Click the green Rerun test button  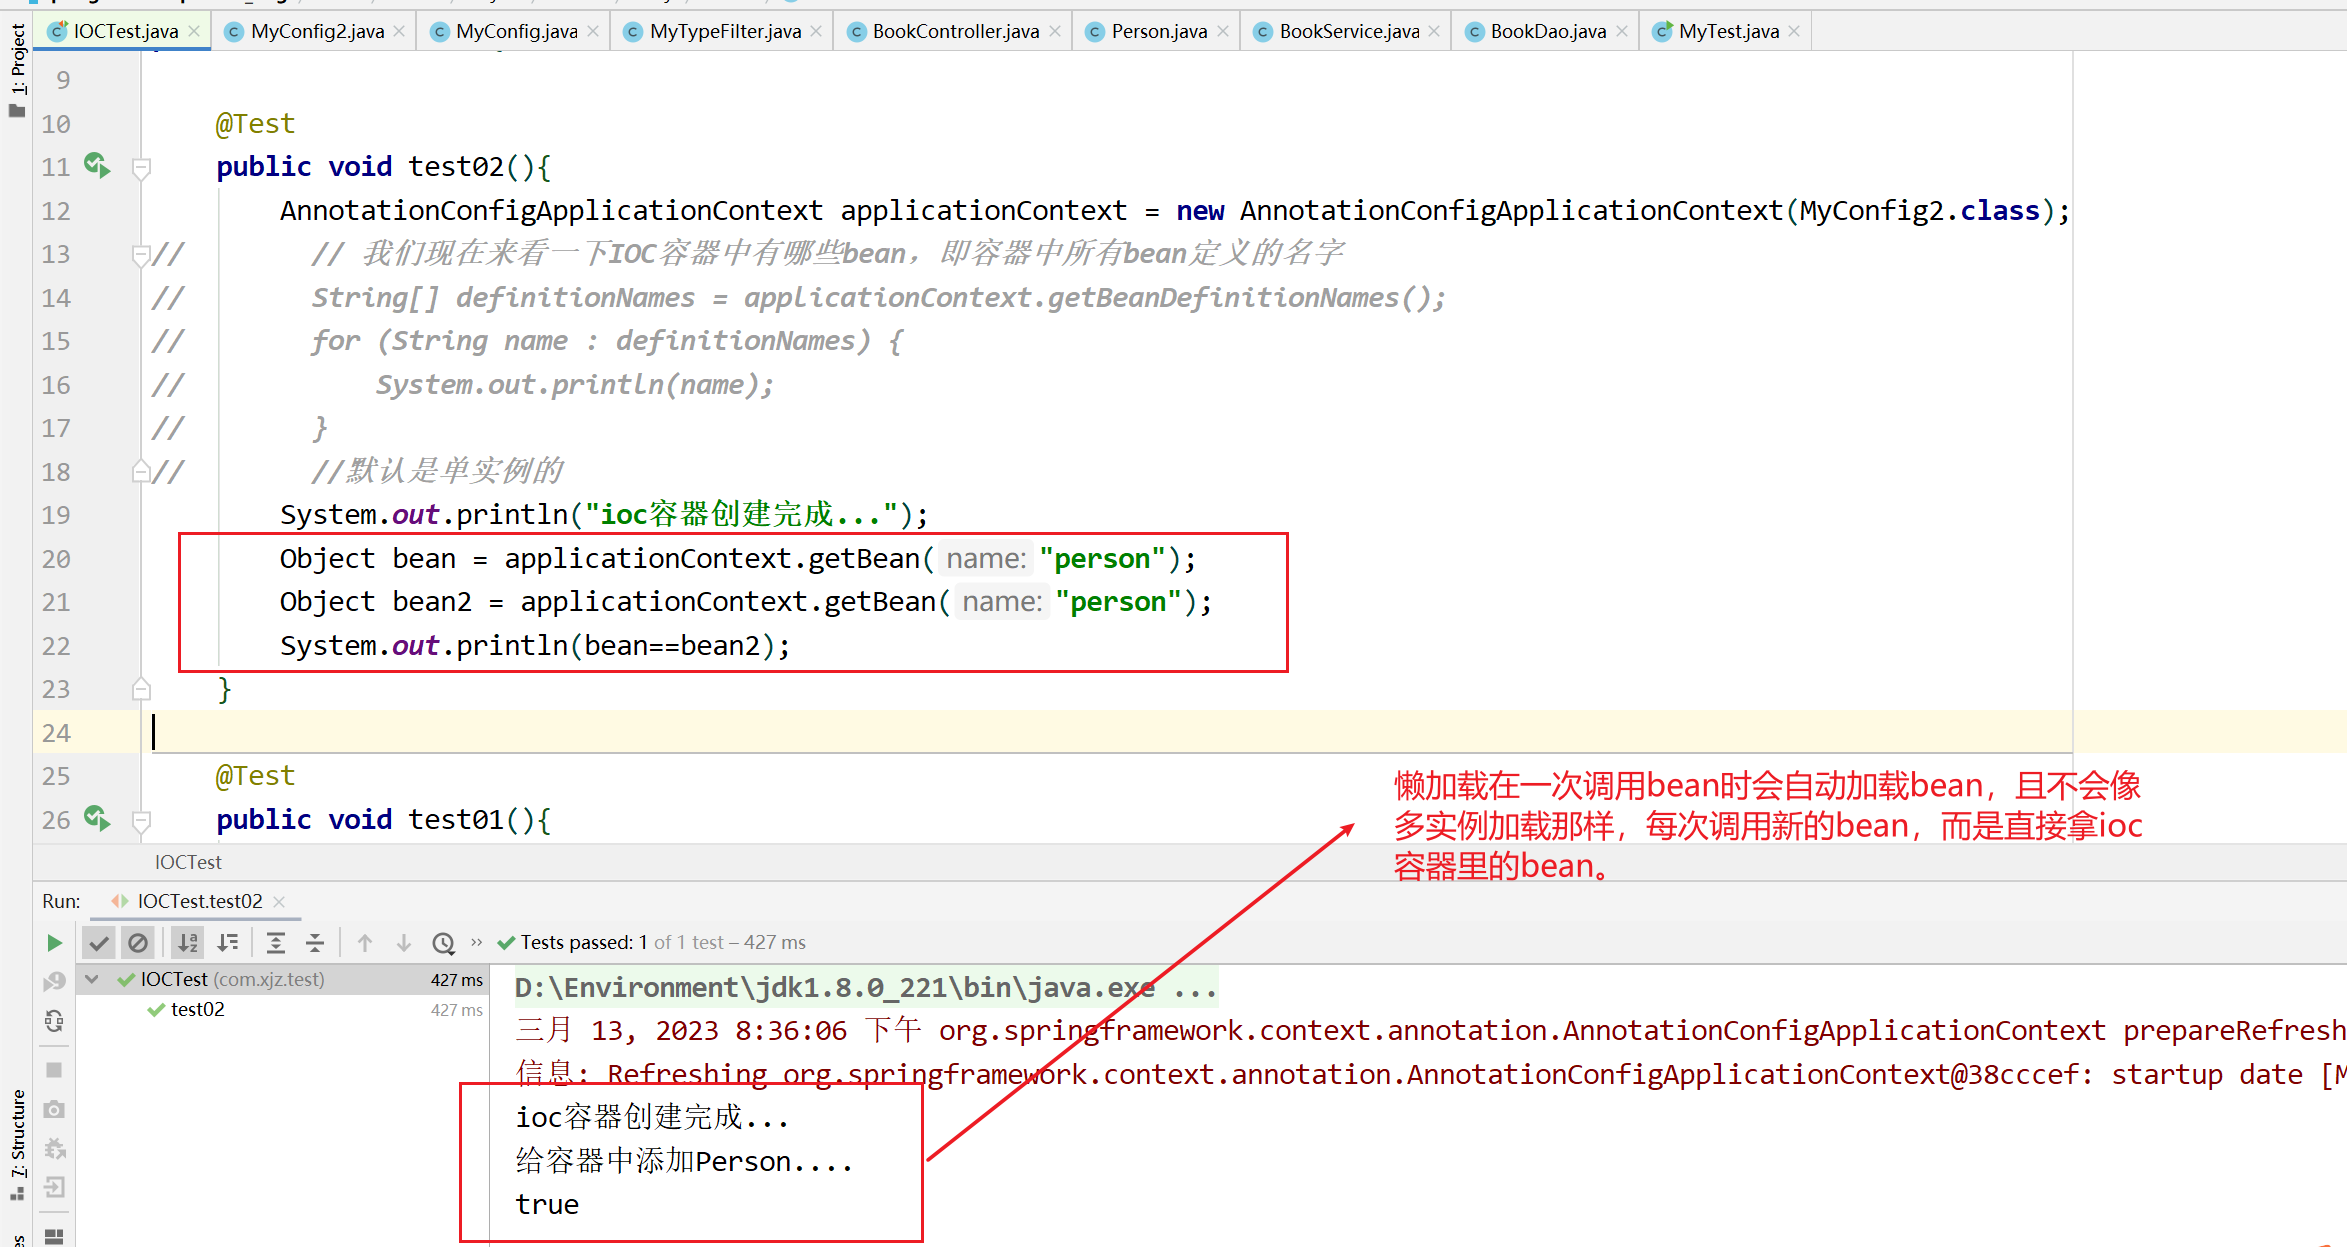coord(54,943)
